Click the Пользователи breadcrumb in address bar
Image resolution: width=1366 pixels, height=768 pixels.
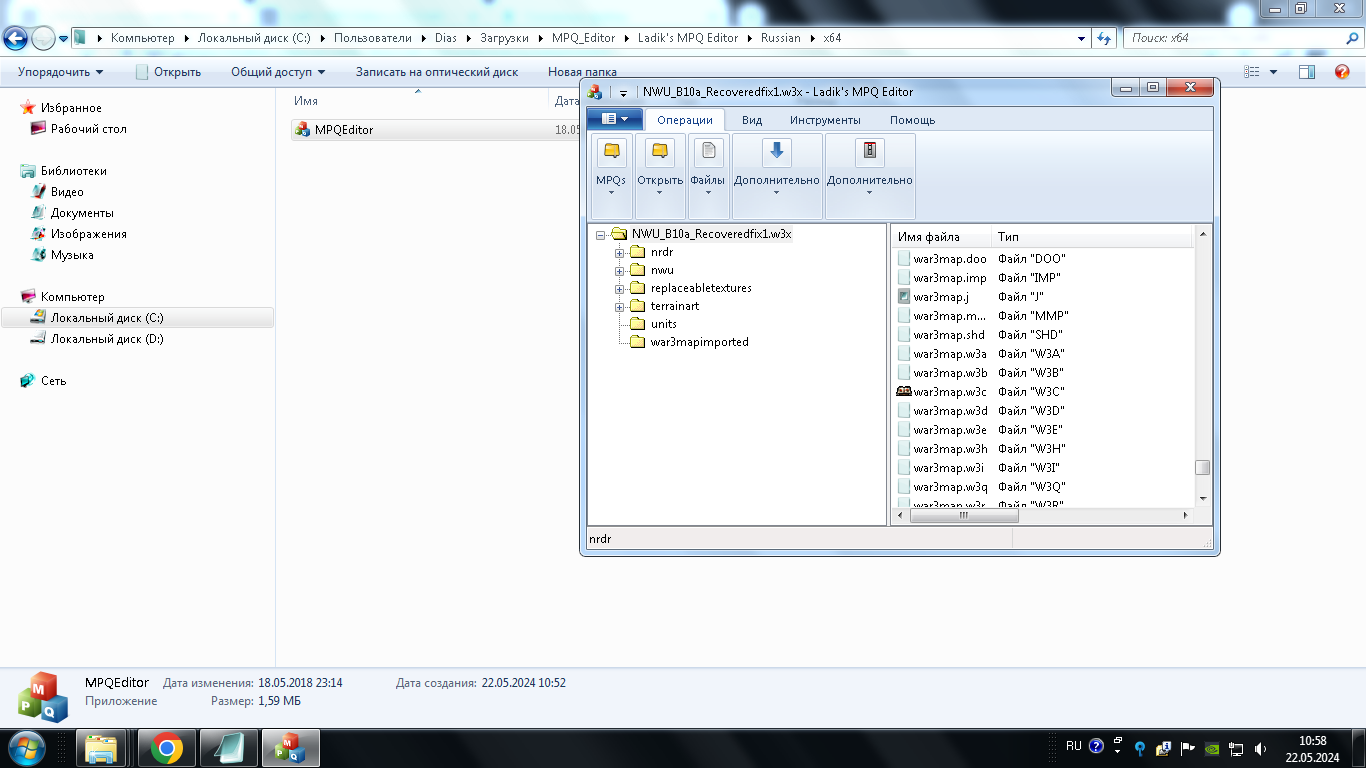click(x=373, y=38)
